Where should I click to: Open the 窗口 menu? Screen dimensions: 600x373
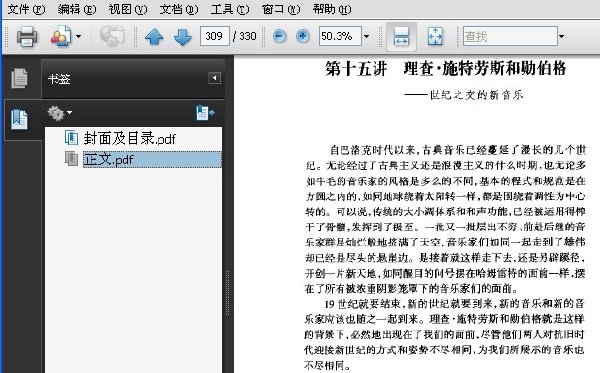[x=281, y=9]
